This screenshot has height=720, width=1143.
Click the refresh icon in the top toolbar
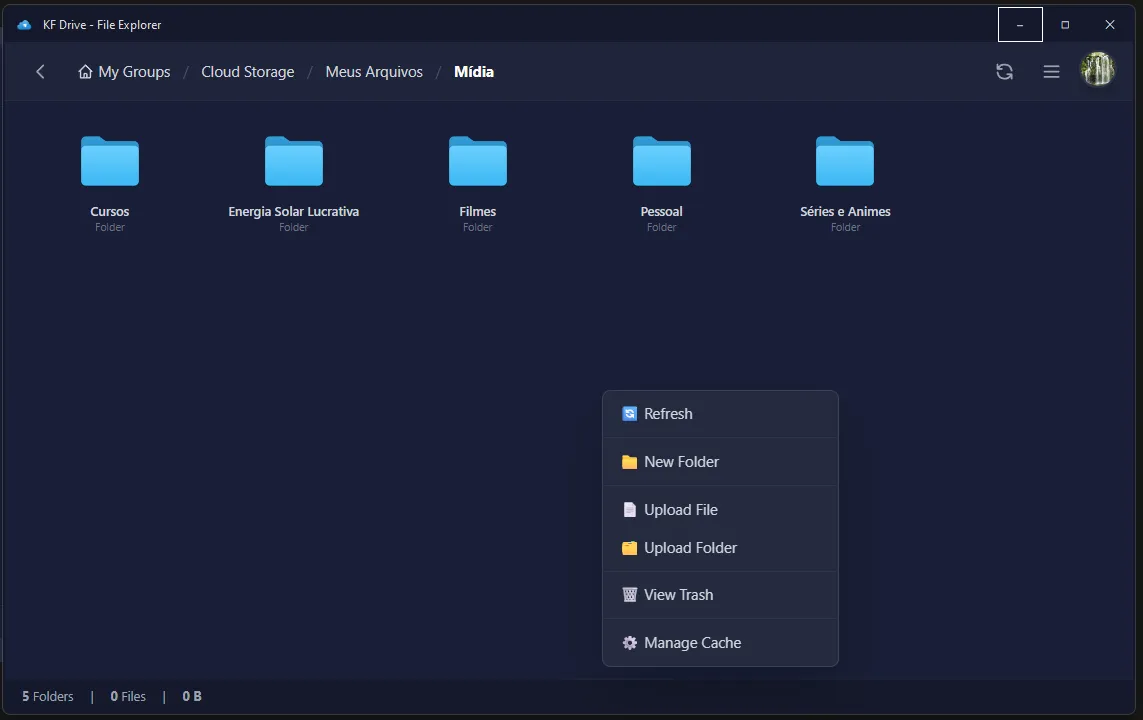(1004, 72)
